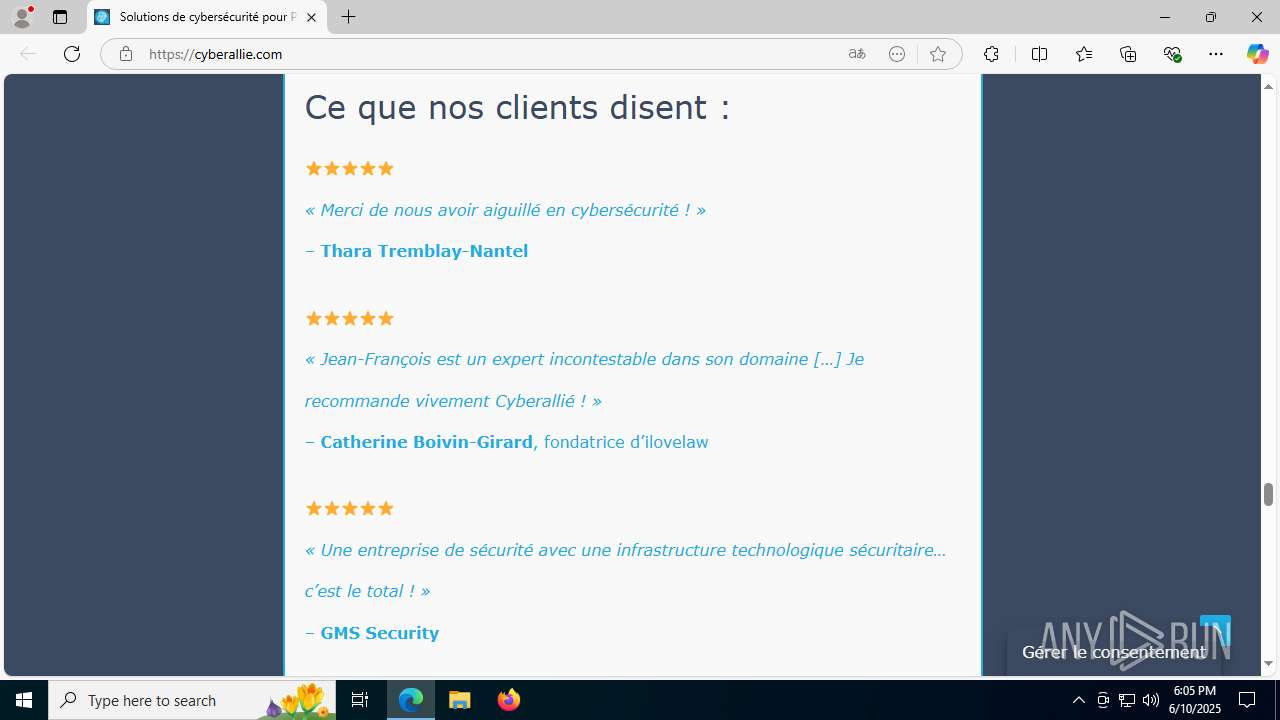Open Task View on taskbar
Image resolution: width=1280 pixels, height=720 pixels.
pos(360,700)
